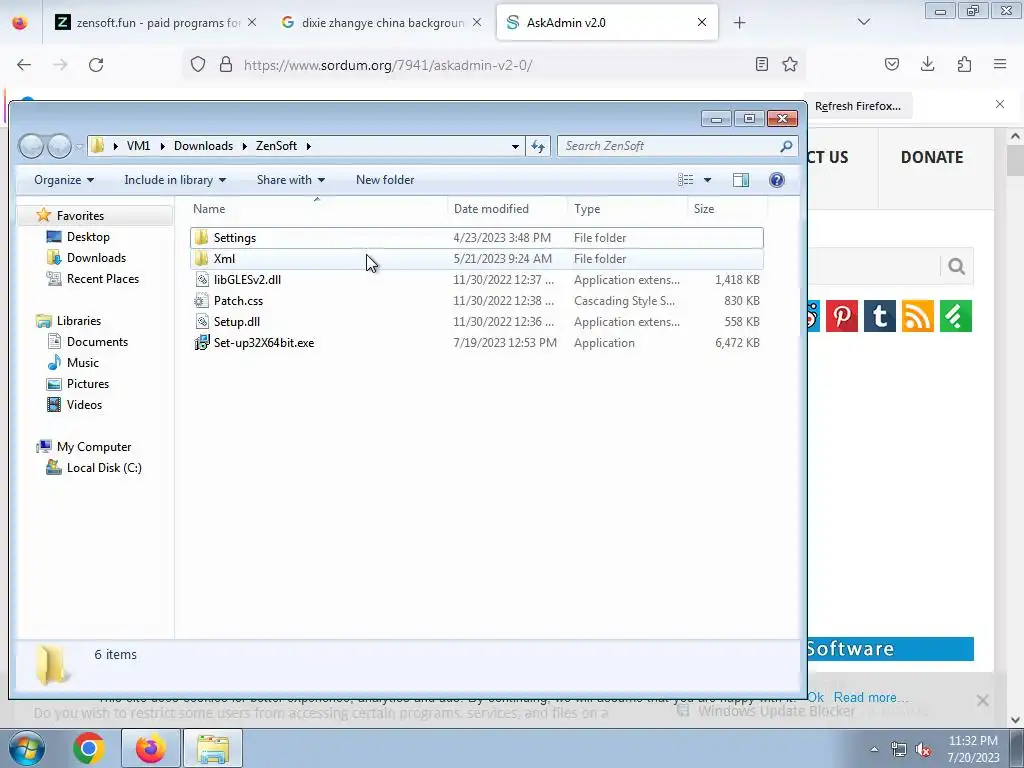
Task: Go forward in Explorer navigation
Action: pos(59,146)
